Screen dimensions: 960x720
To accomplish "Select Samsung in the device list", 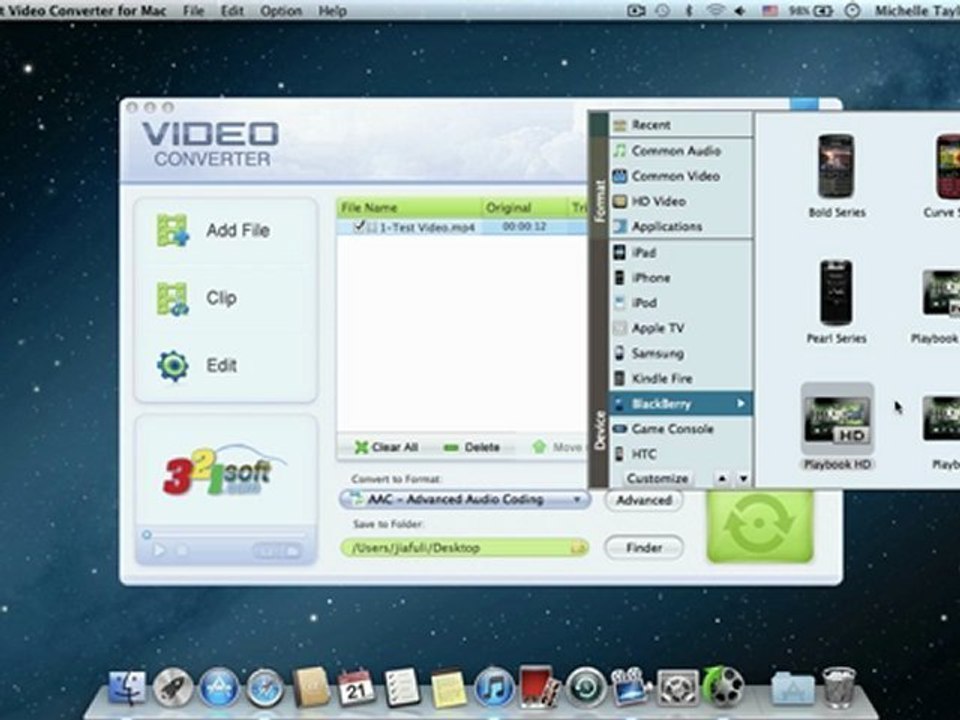I will pos(681,353).
